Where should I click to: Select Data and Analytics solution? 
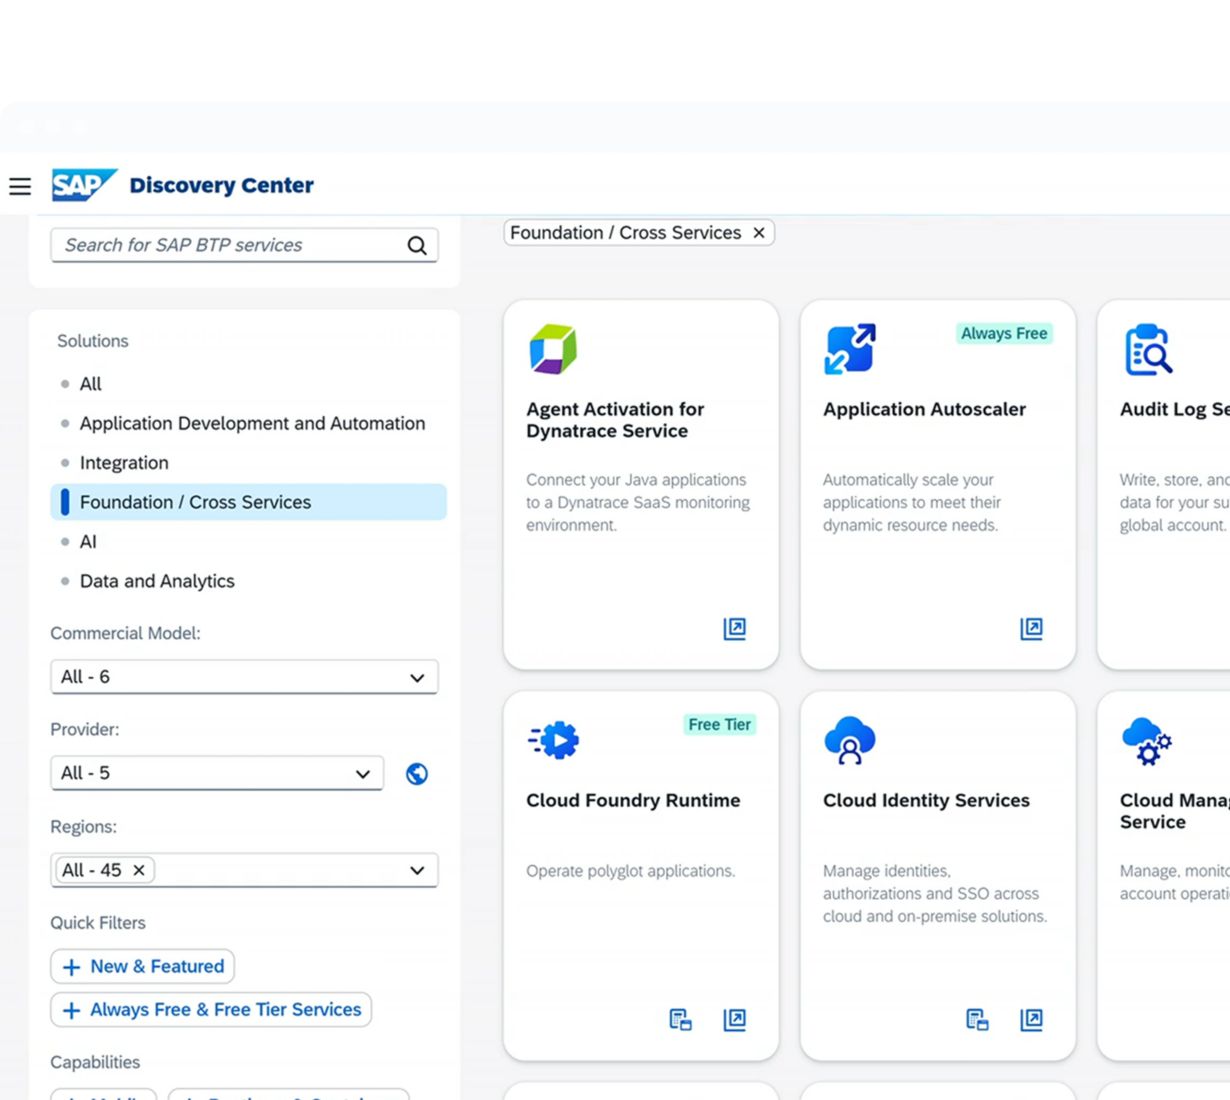click(157, 581)
